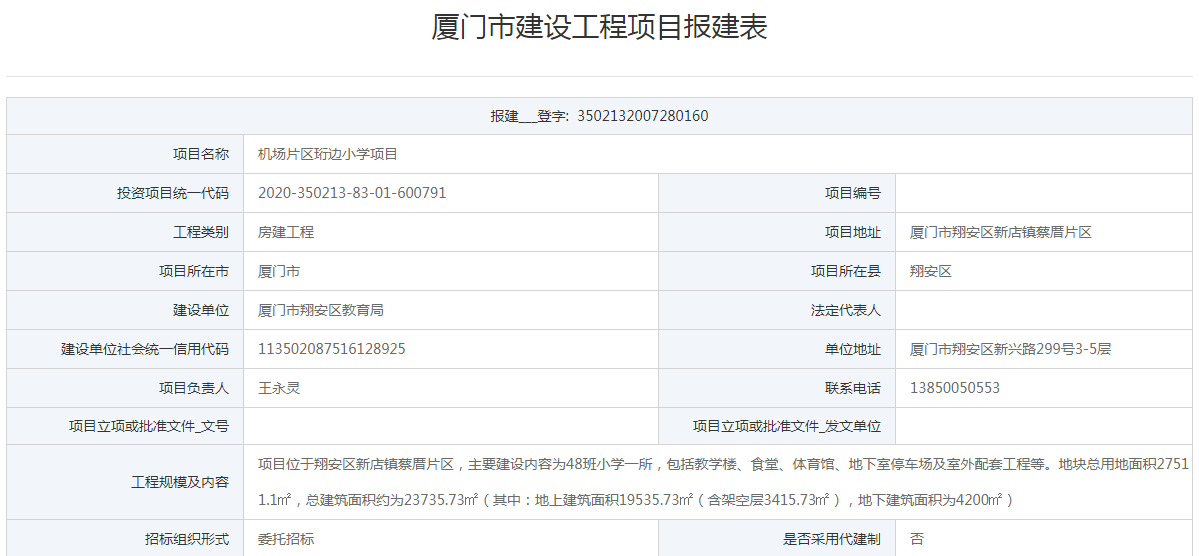Select the 否 value for 代建制
1199x556 pixels.
click(917, 539)
